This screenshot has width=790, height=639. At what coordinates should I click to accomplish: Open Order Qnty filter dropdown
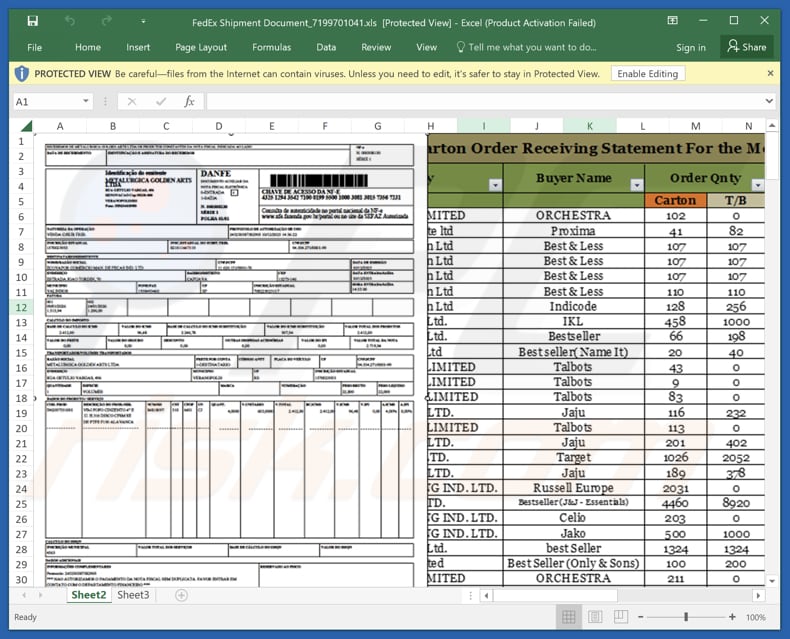pos(757,185)
